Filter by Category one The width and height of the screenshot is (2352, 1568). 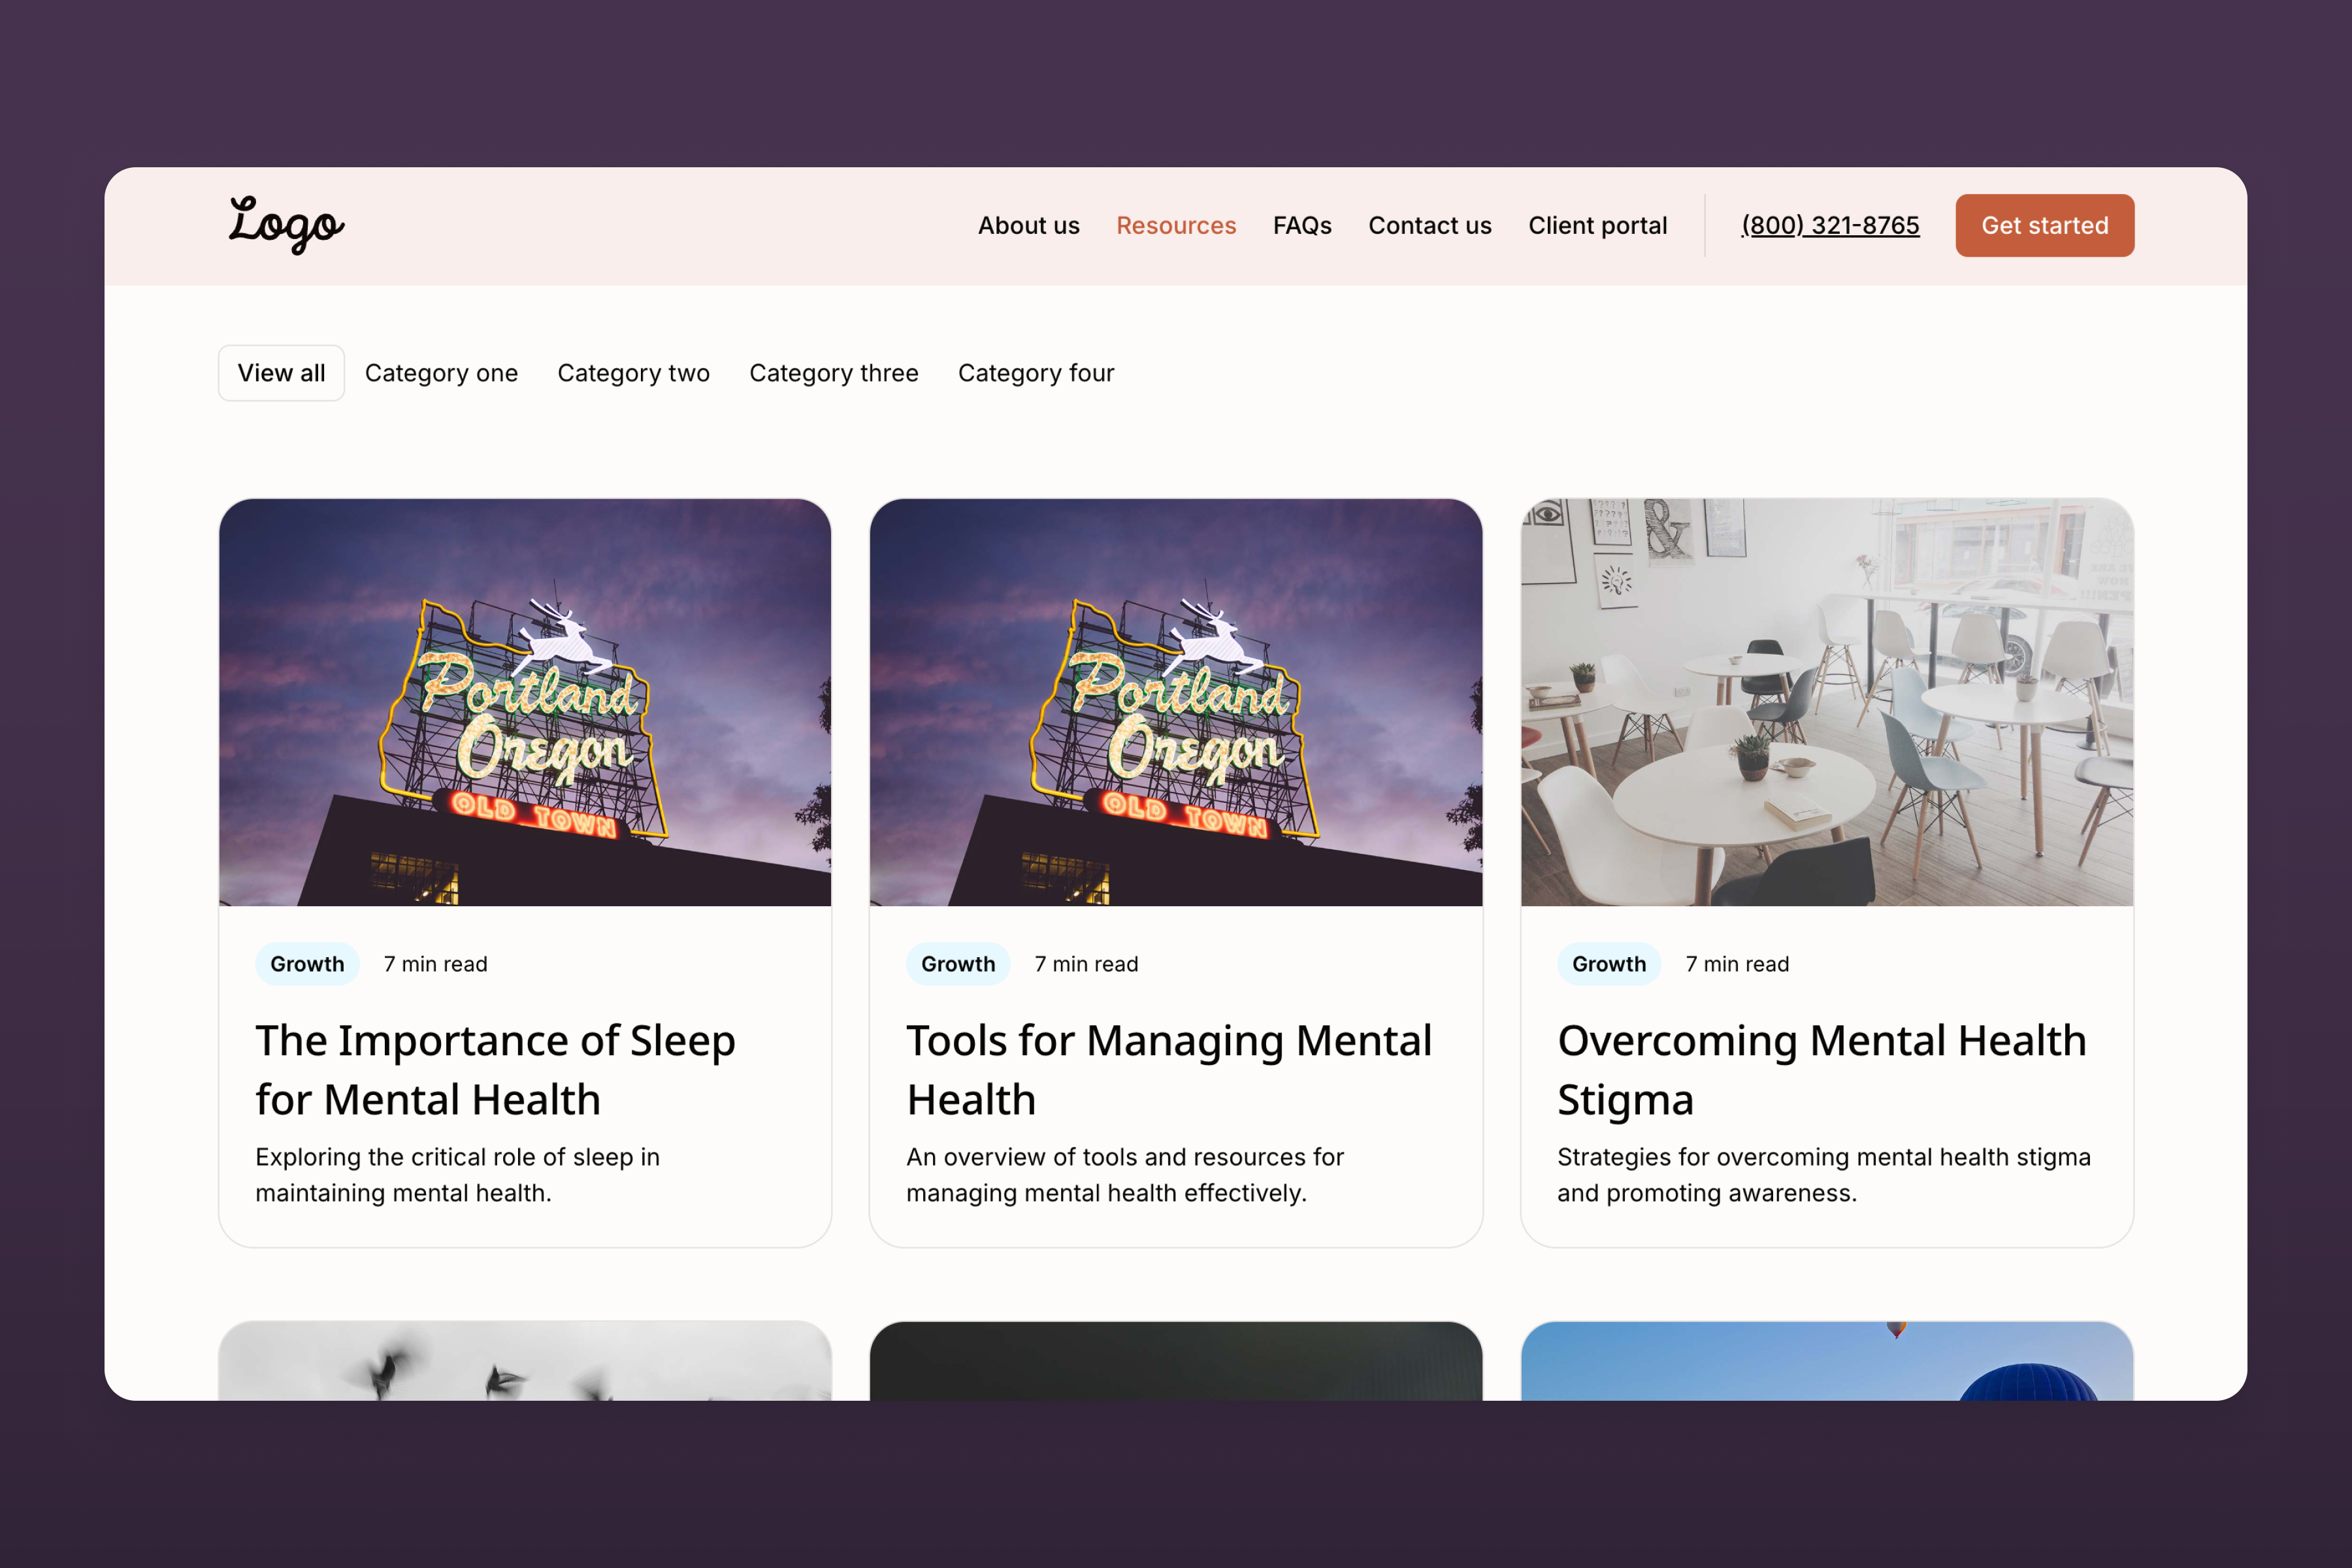pyautogui.click(x=441, y=373)
